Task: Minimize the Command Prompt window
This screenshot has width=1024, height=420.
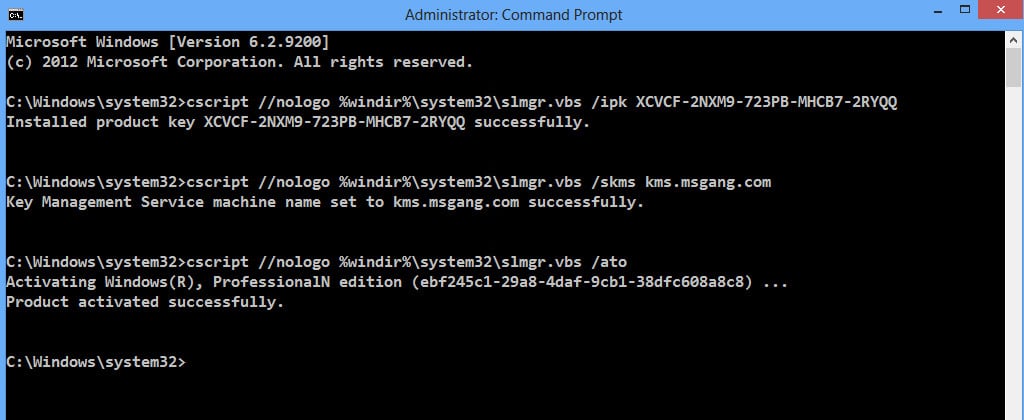Action: (x=932, y=10)
